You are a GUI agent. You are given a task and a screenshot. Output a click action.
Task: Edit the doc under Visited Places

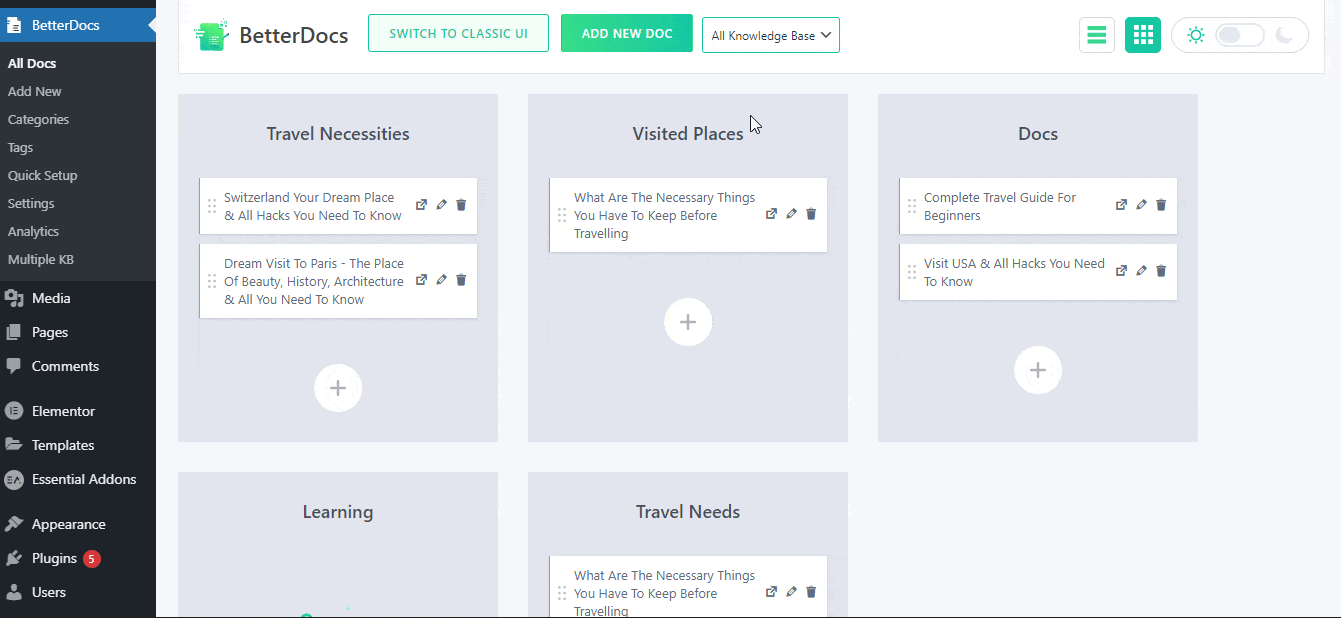791,214
